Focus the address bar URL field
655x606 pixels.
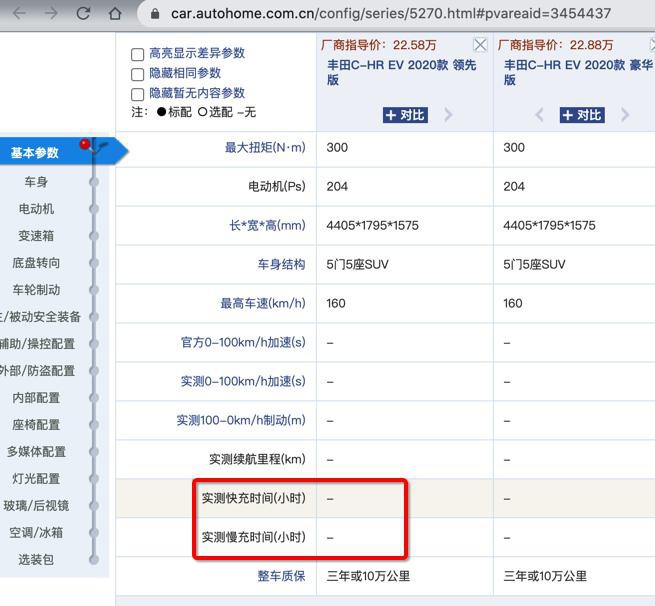tap(391, 13)
